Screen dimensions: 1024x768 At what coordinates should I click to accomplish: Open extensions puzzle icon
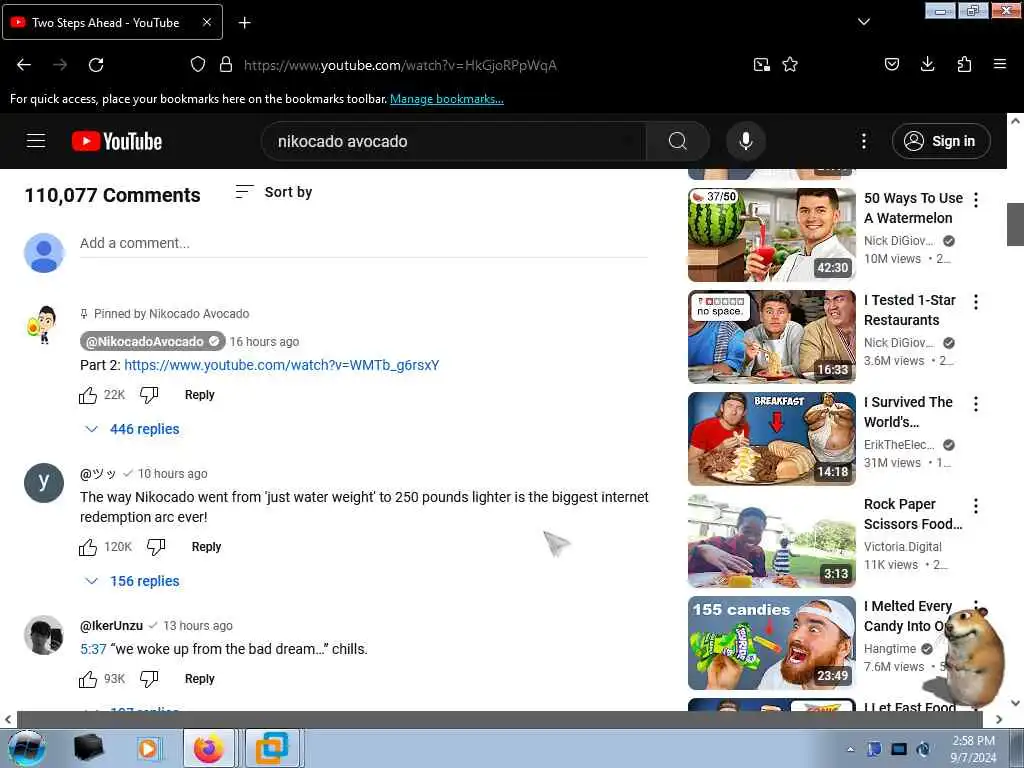tap(964, 64)
